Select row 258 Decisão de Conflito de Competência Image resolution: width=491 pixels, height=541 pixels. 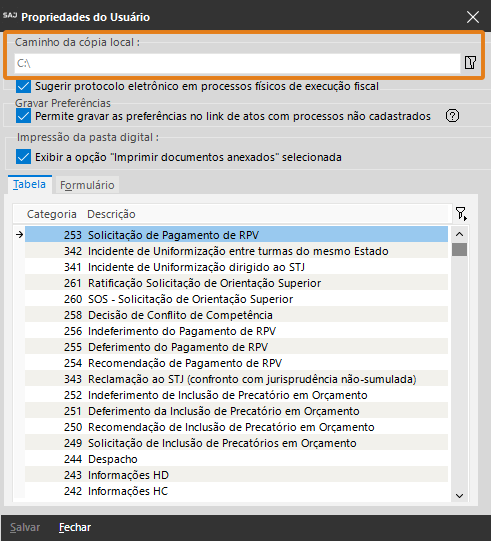pyautogui.click(x=236, y=315)
